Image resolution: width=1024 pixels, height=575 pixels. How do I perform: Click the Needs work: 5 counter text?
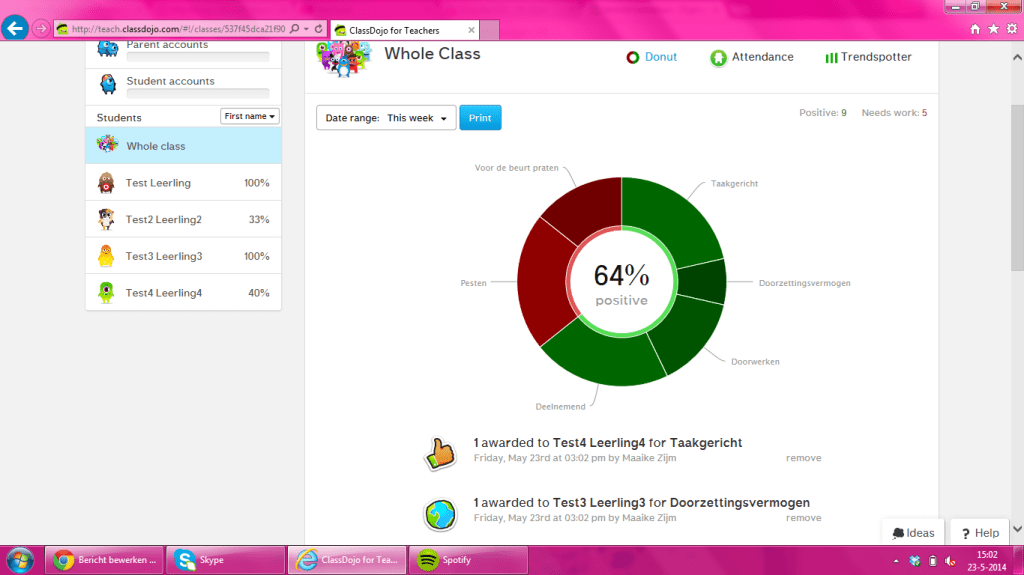(x=894, y=112)
